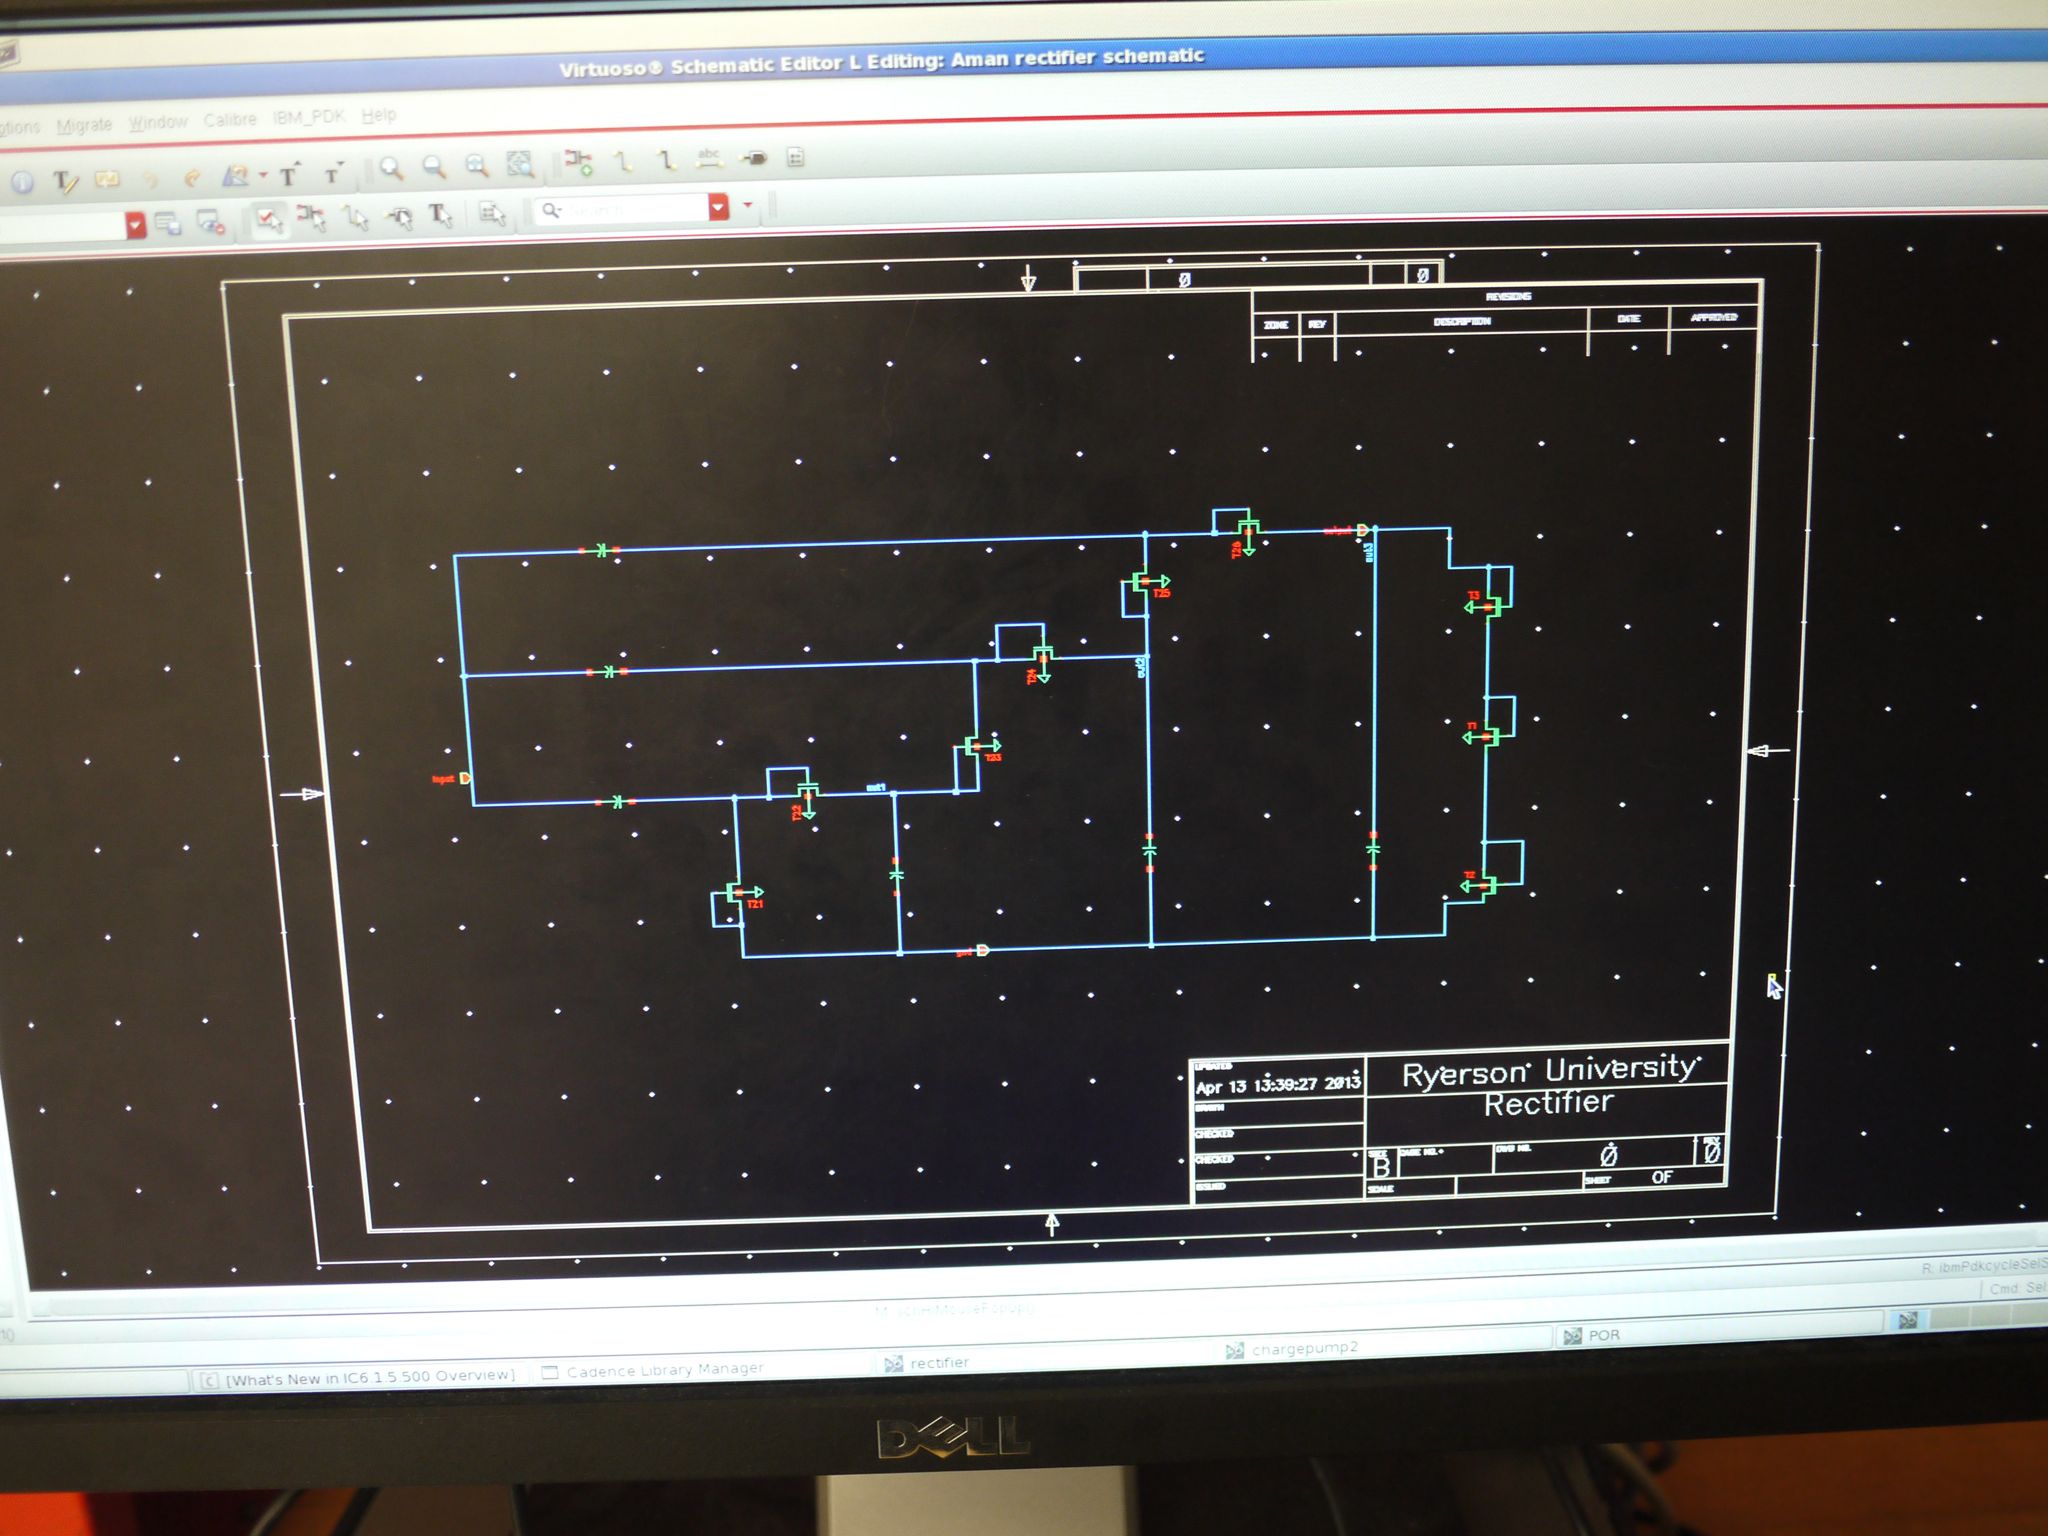Click the edit text pencil tool
This screenshot has width=2048, height=1536.
tap(65, 181)
